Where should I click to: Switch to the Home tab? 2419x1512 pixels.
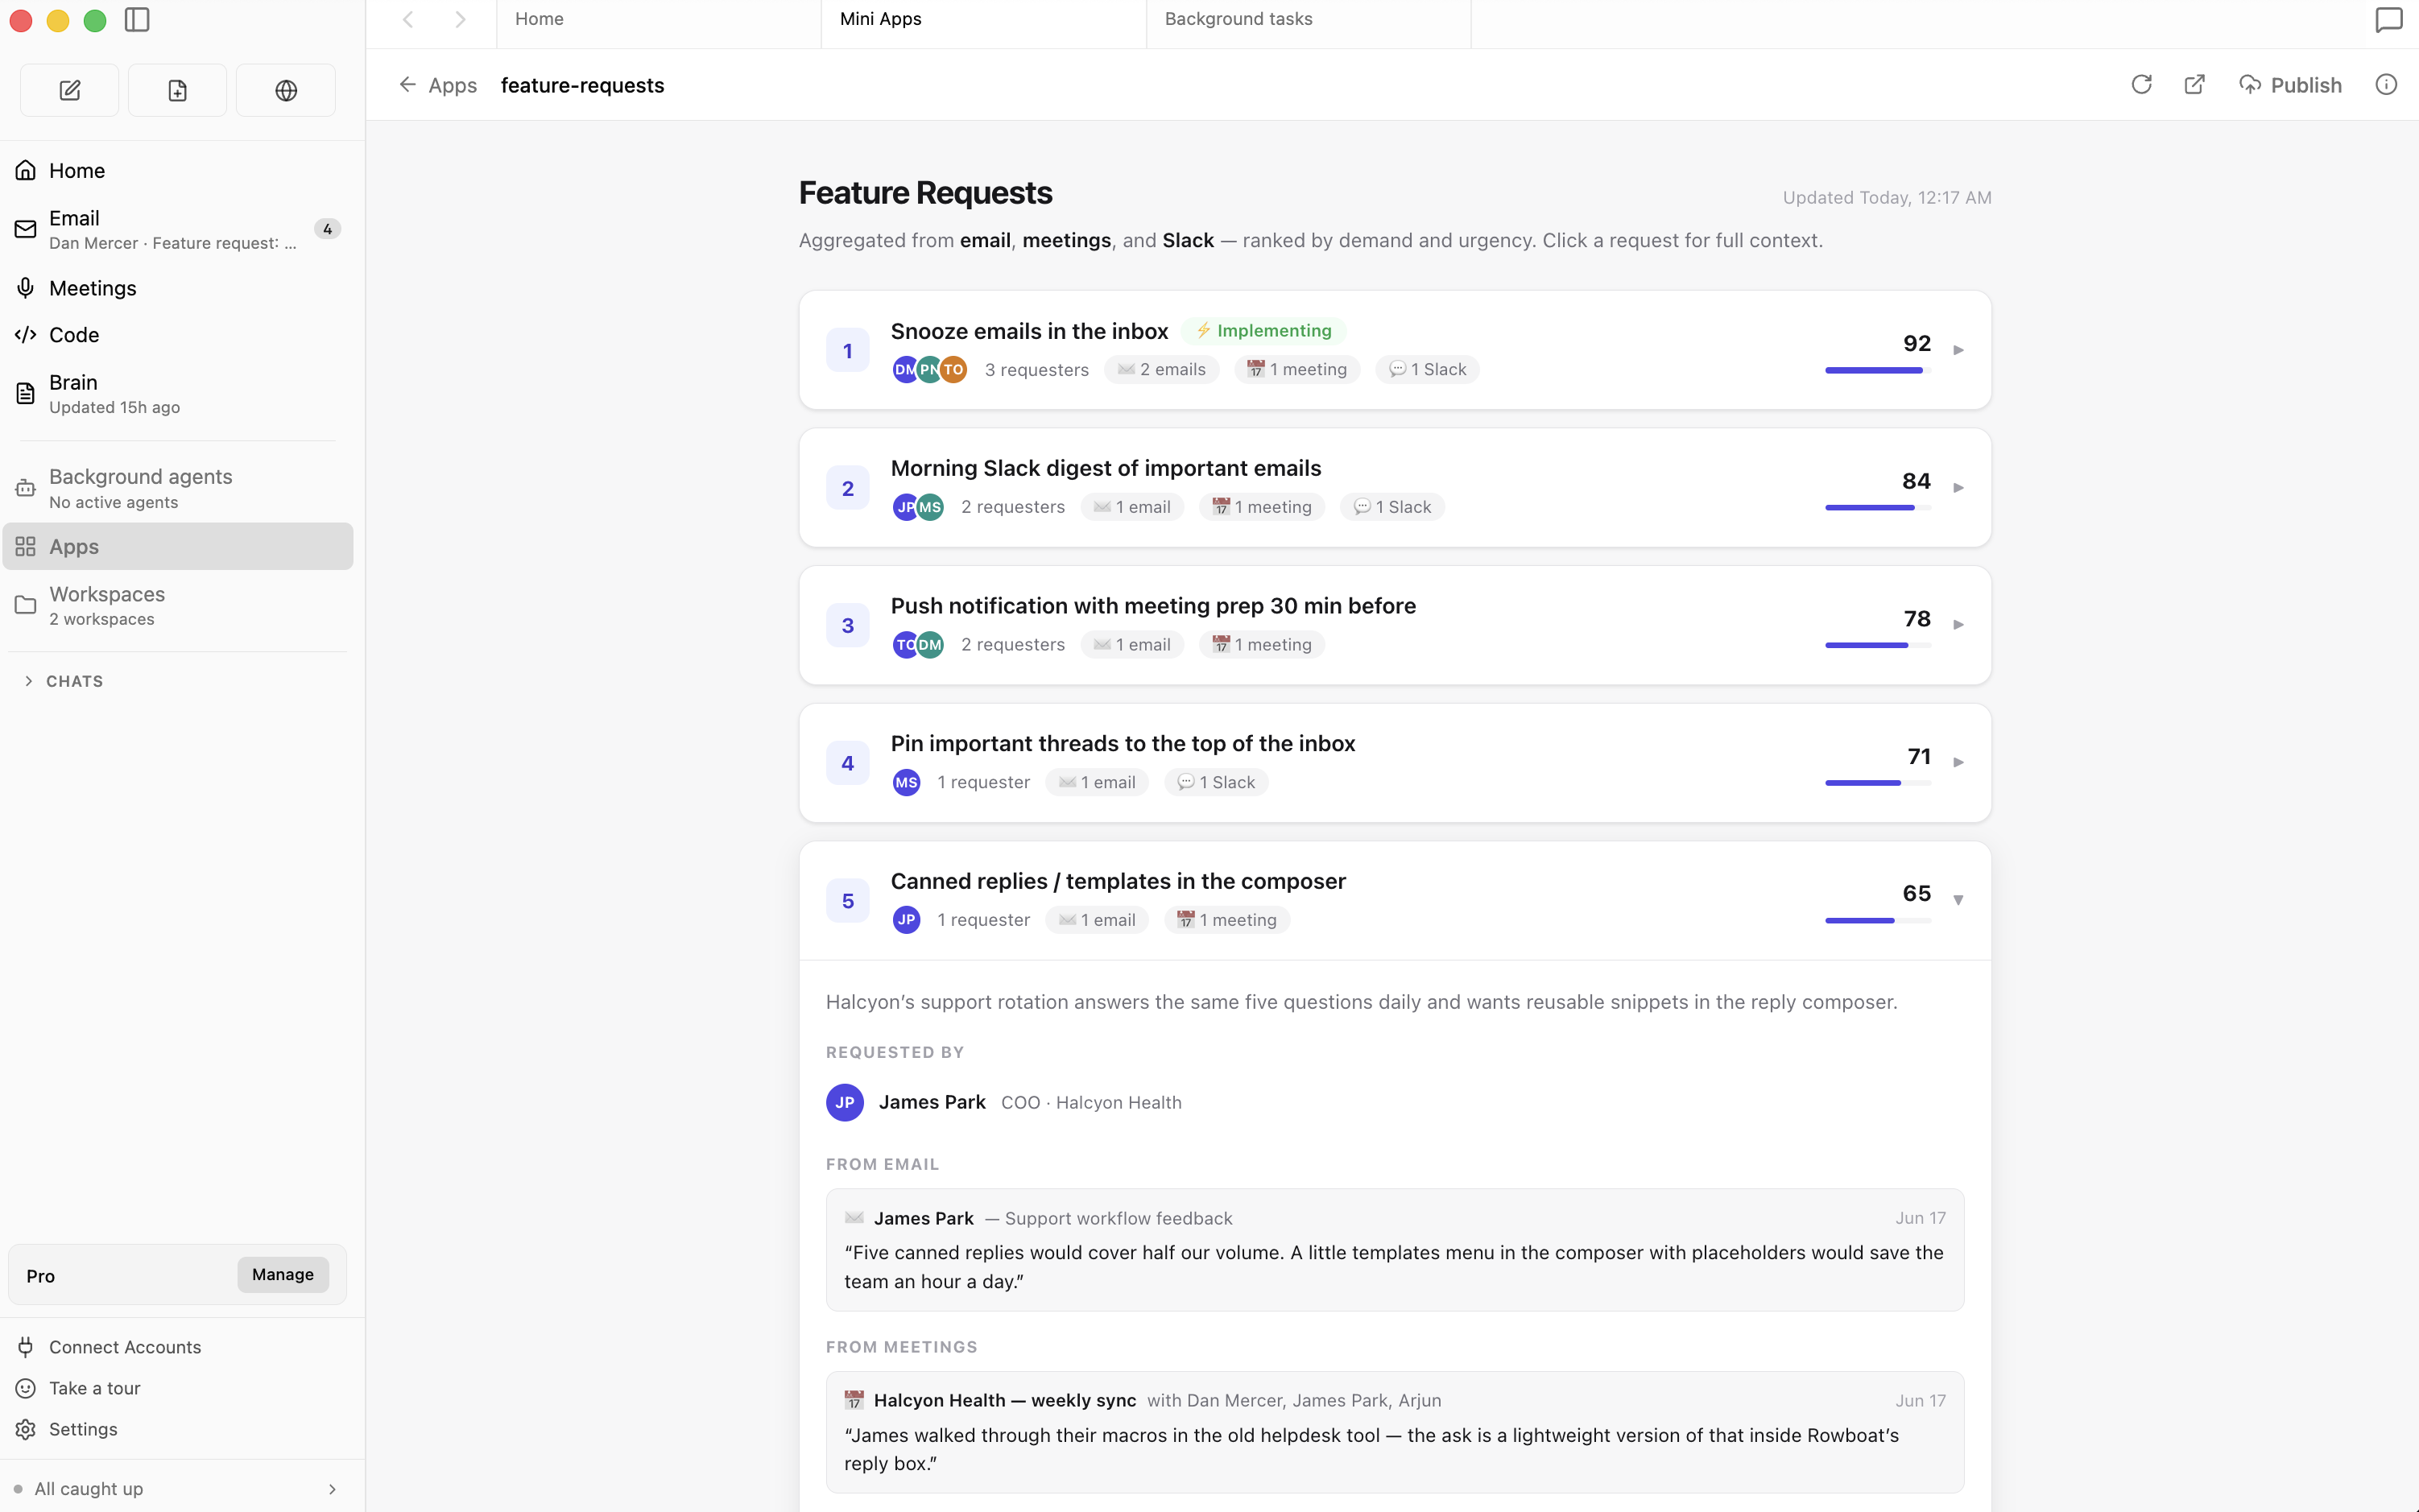click(658, 20)
